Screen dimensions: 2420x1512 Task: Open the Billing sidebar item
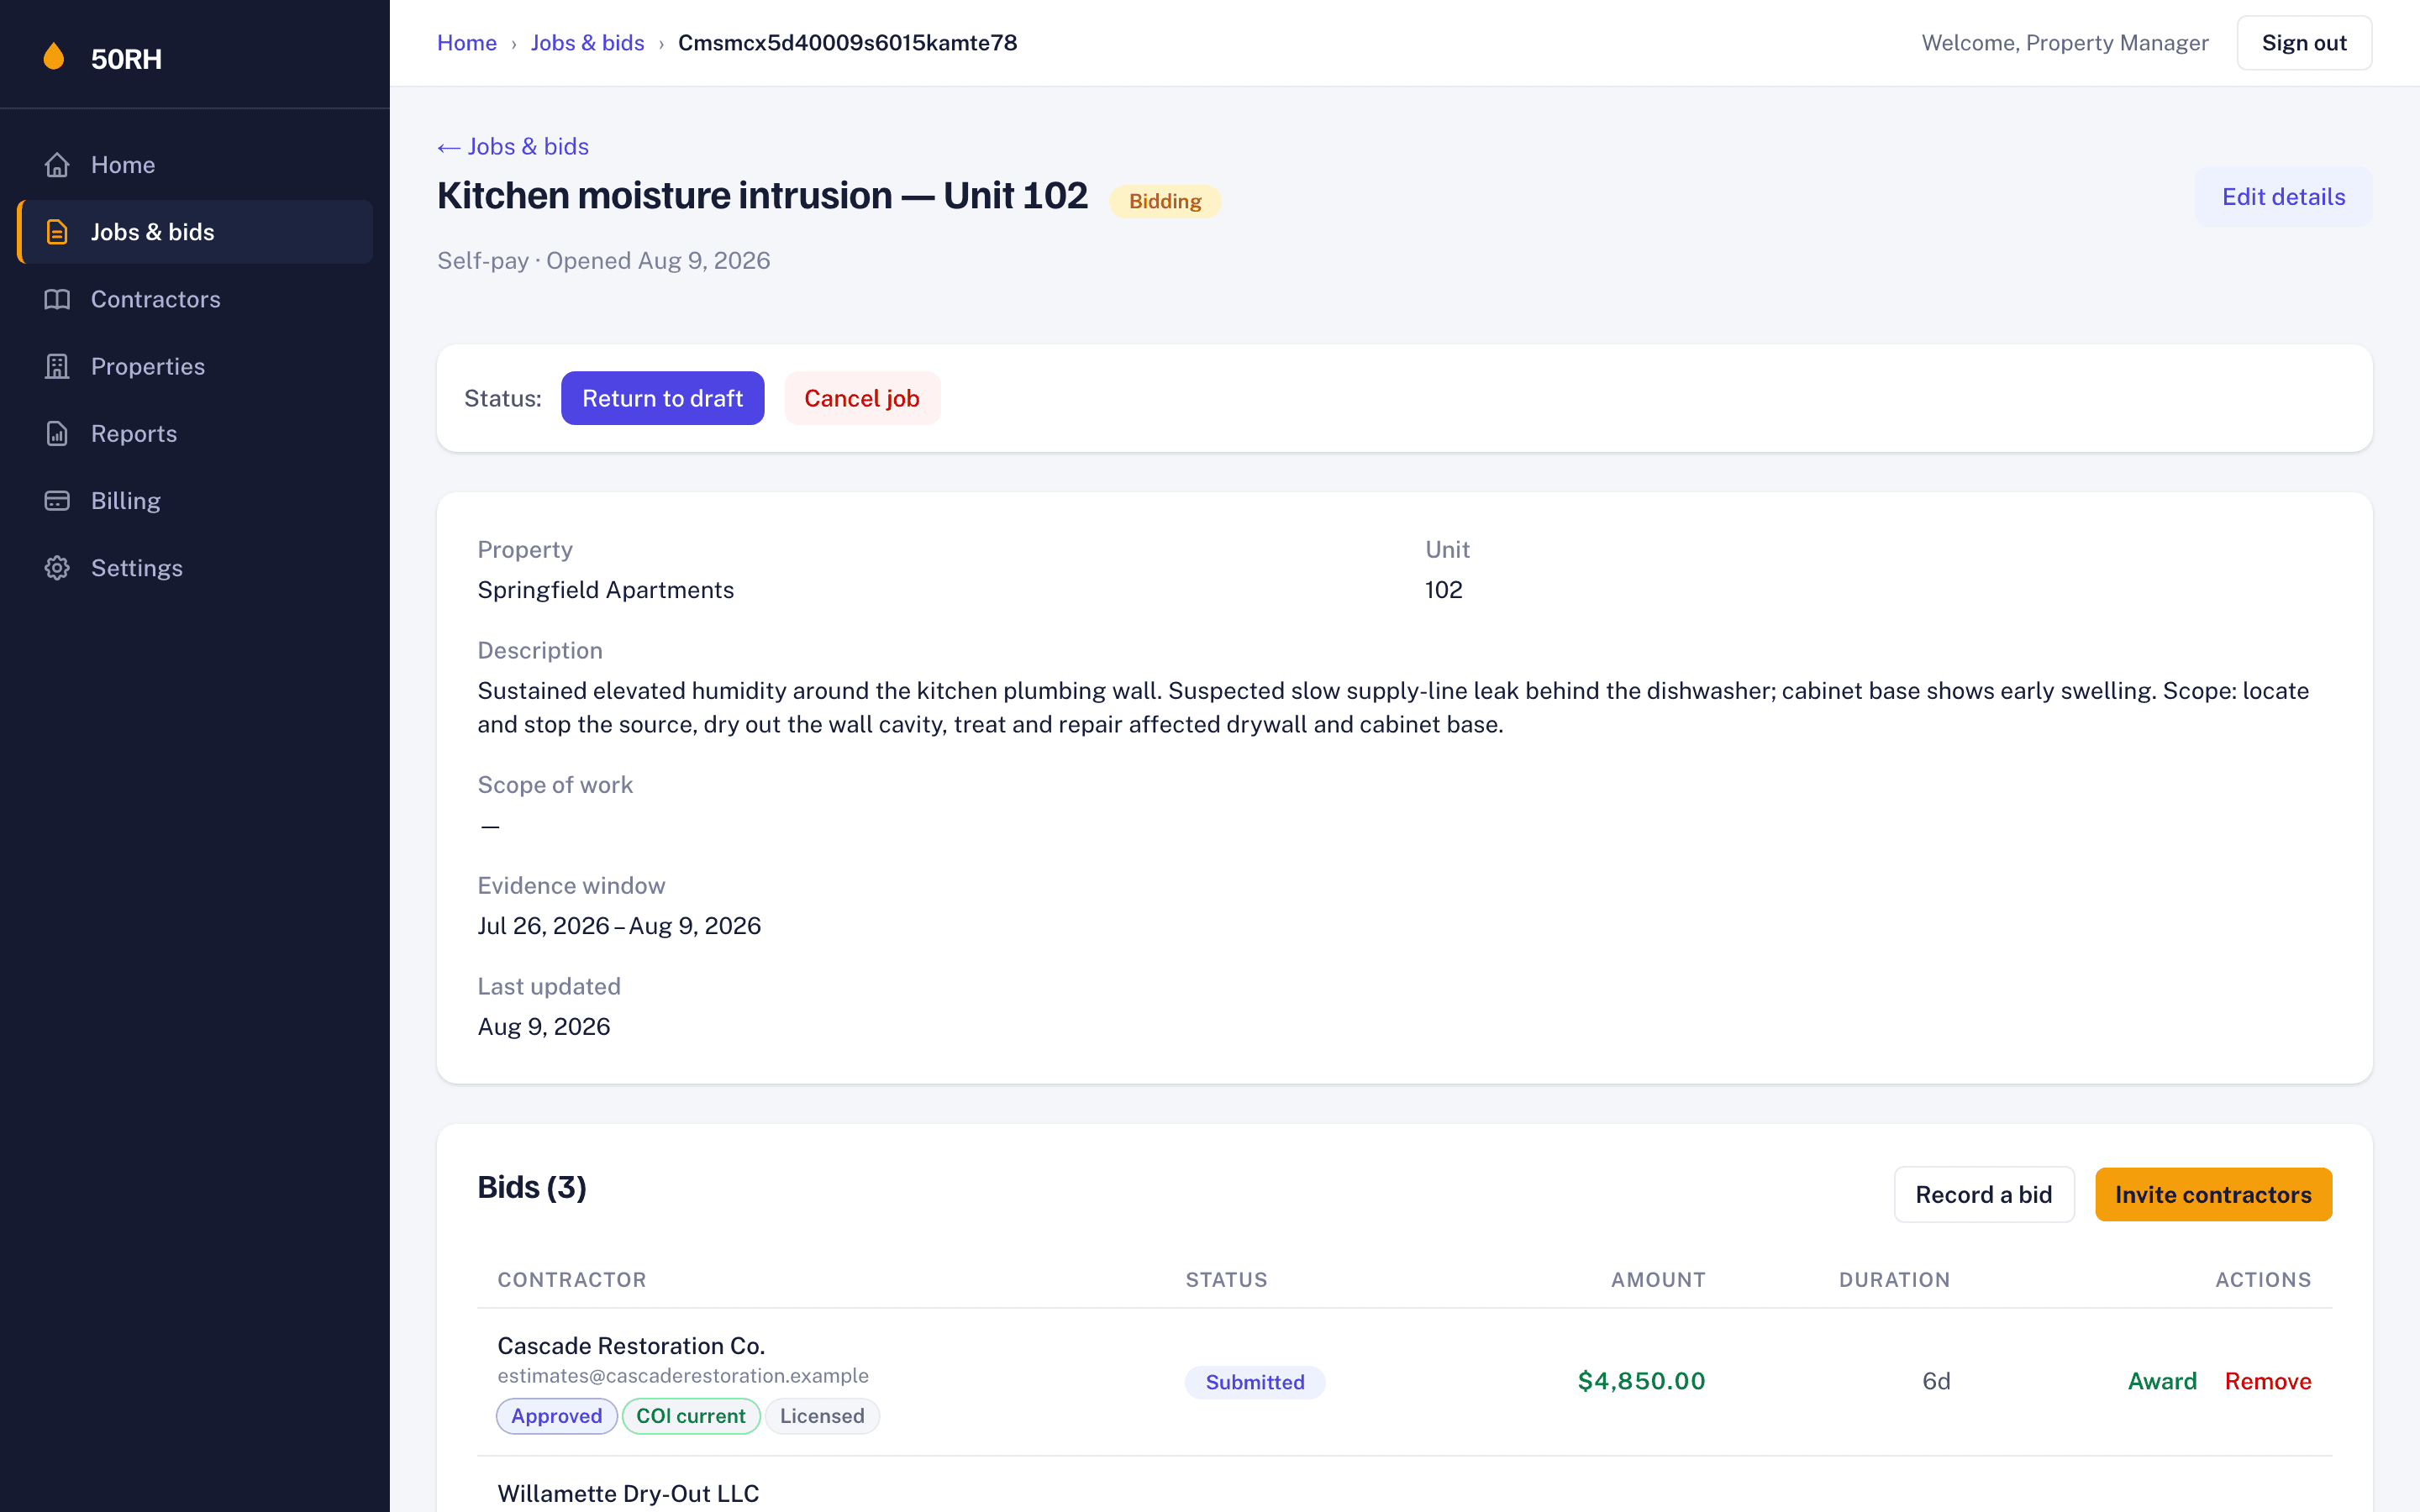point(195,500)
